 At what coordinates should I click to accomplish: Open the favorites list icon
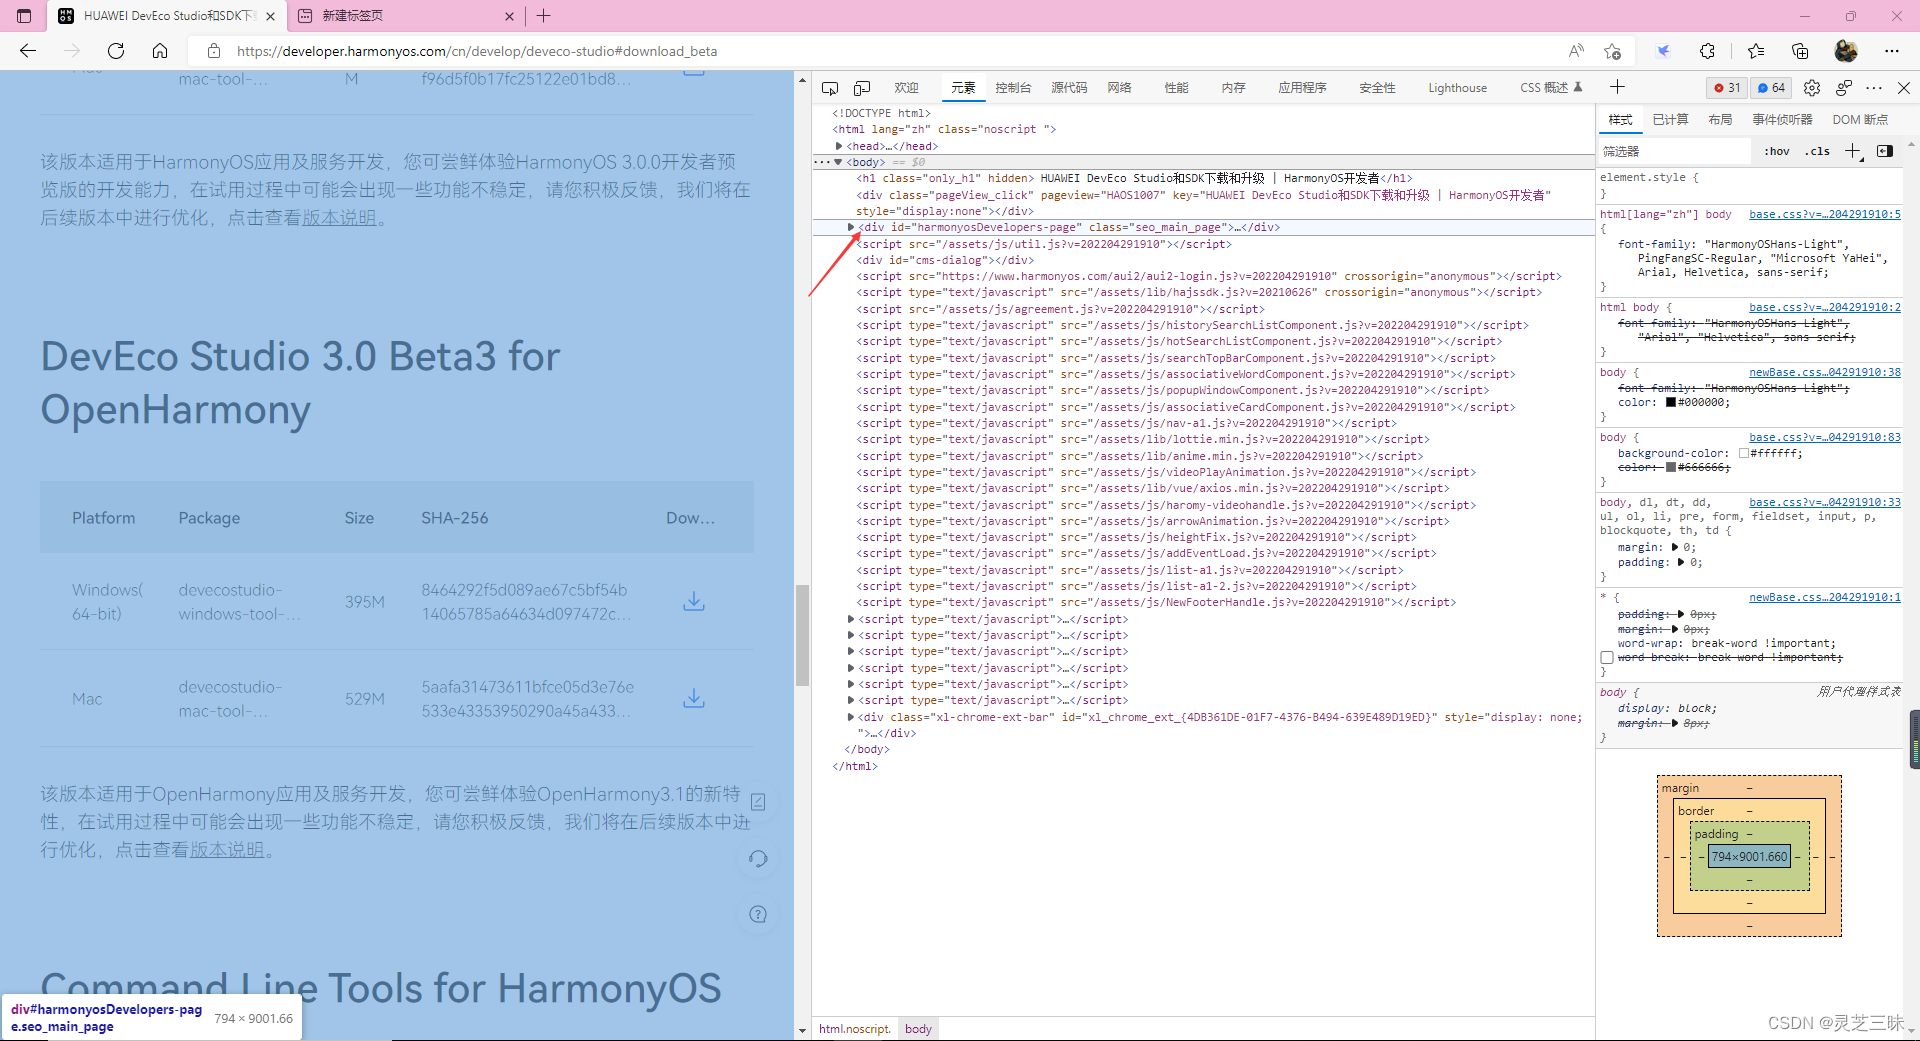point(1756,51)
